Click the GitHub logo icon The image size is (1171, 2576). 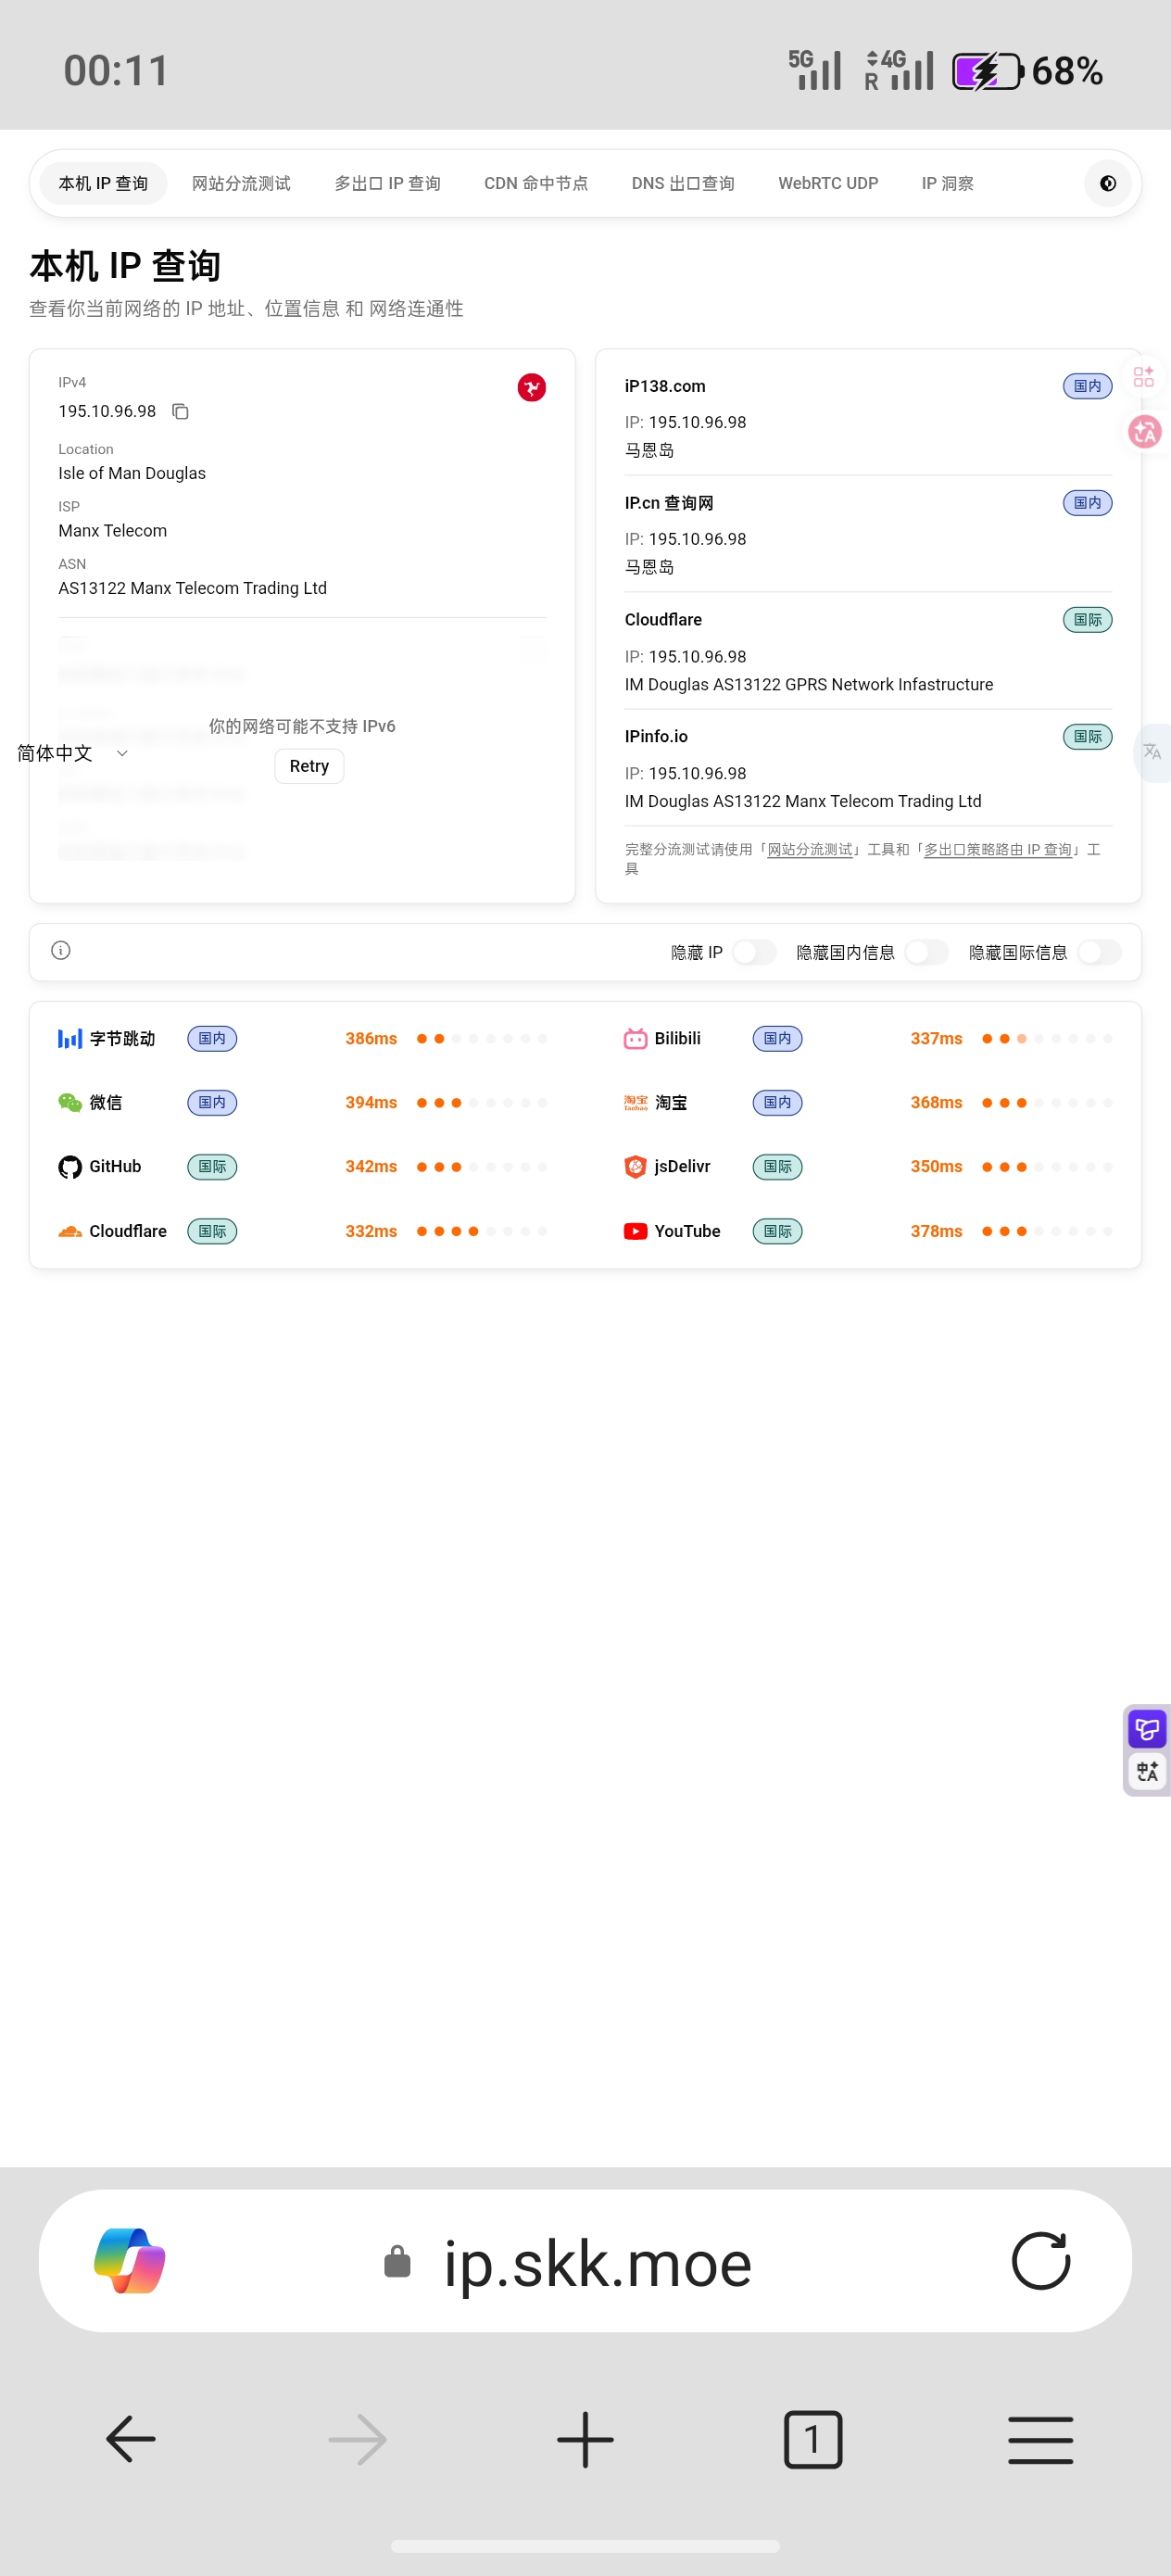click(70, 1167)
